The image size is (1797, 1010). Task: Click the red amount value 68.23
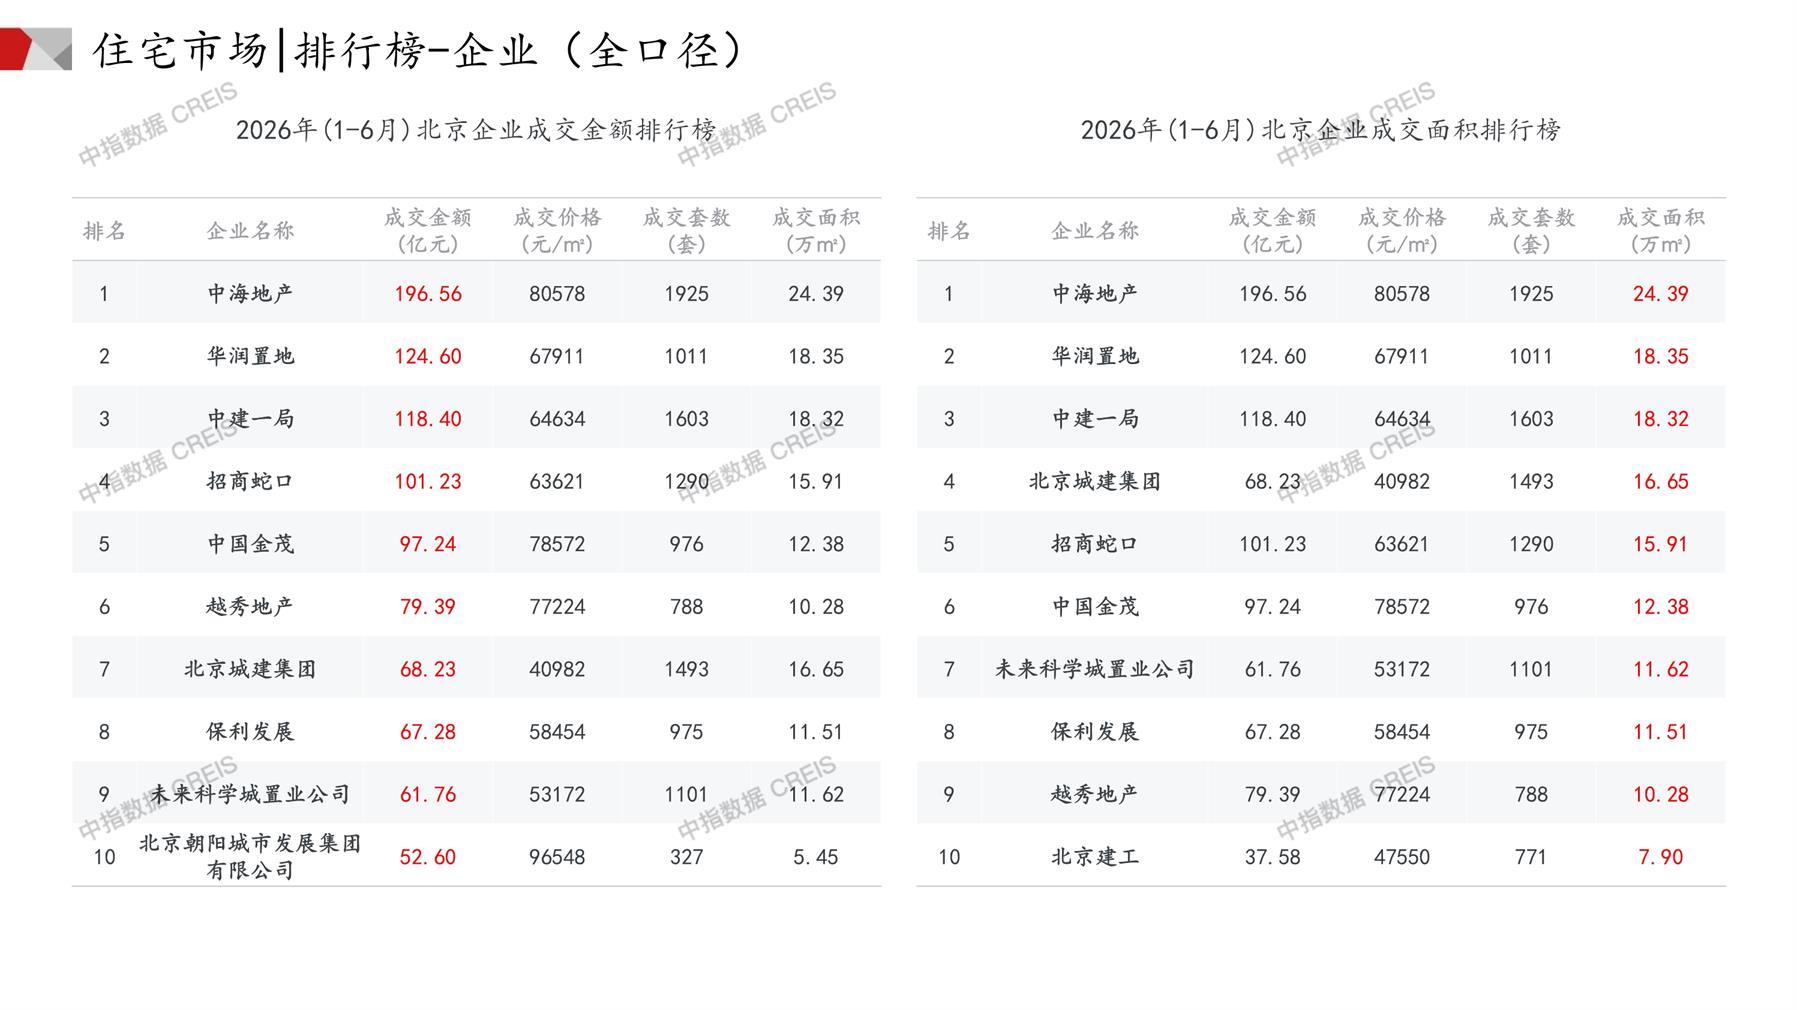pyautogui.click(x=428, y=669)
